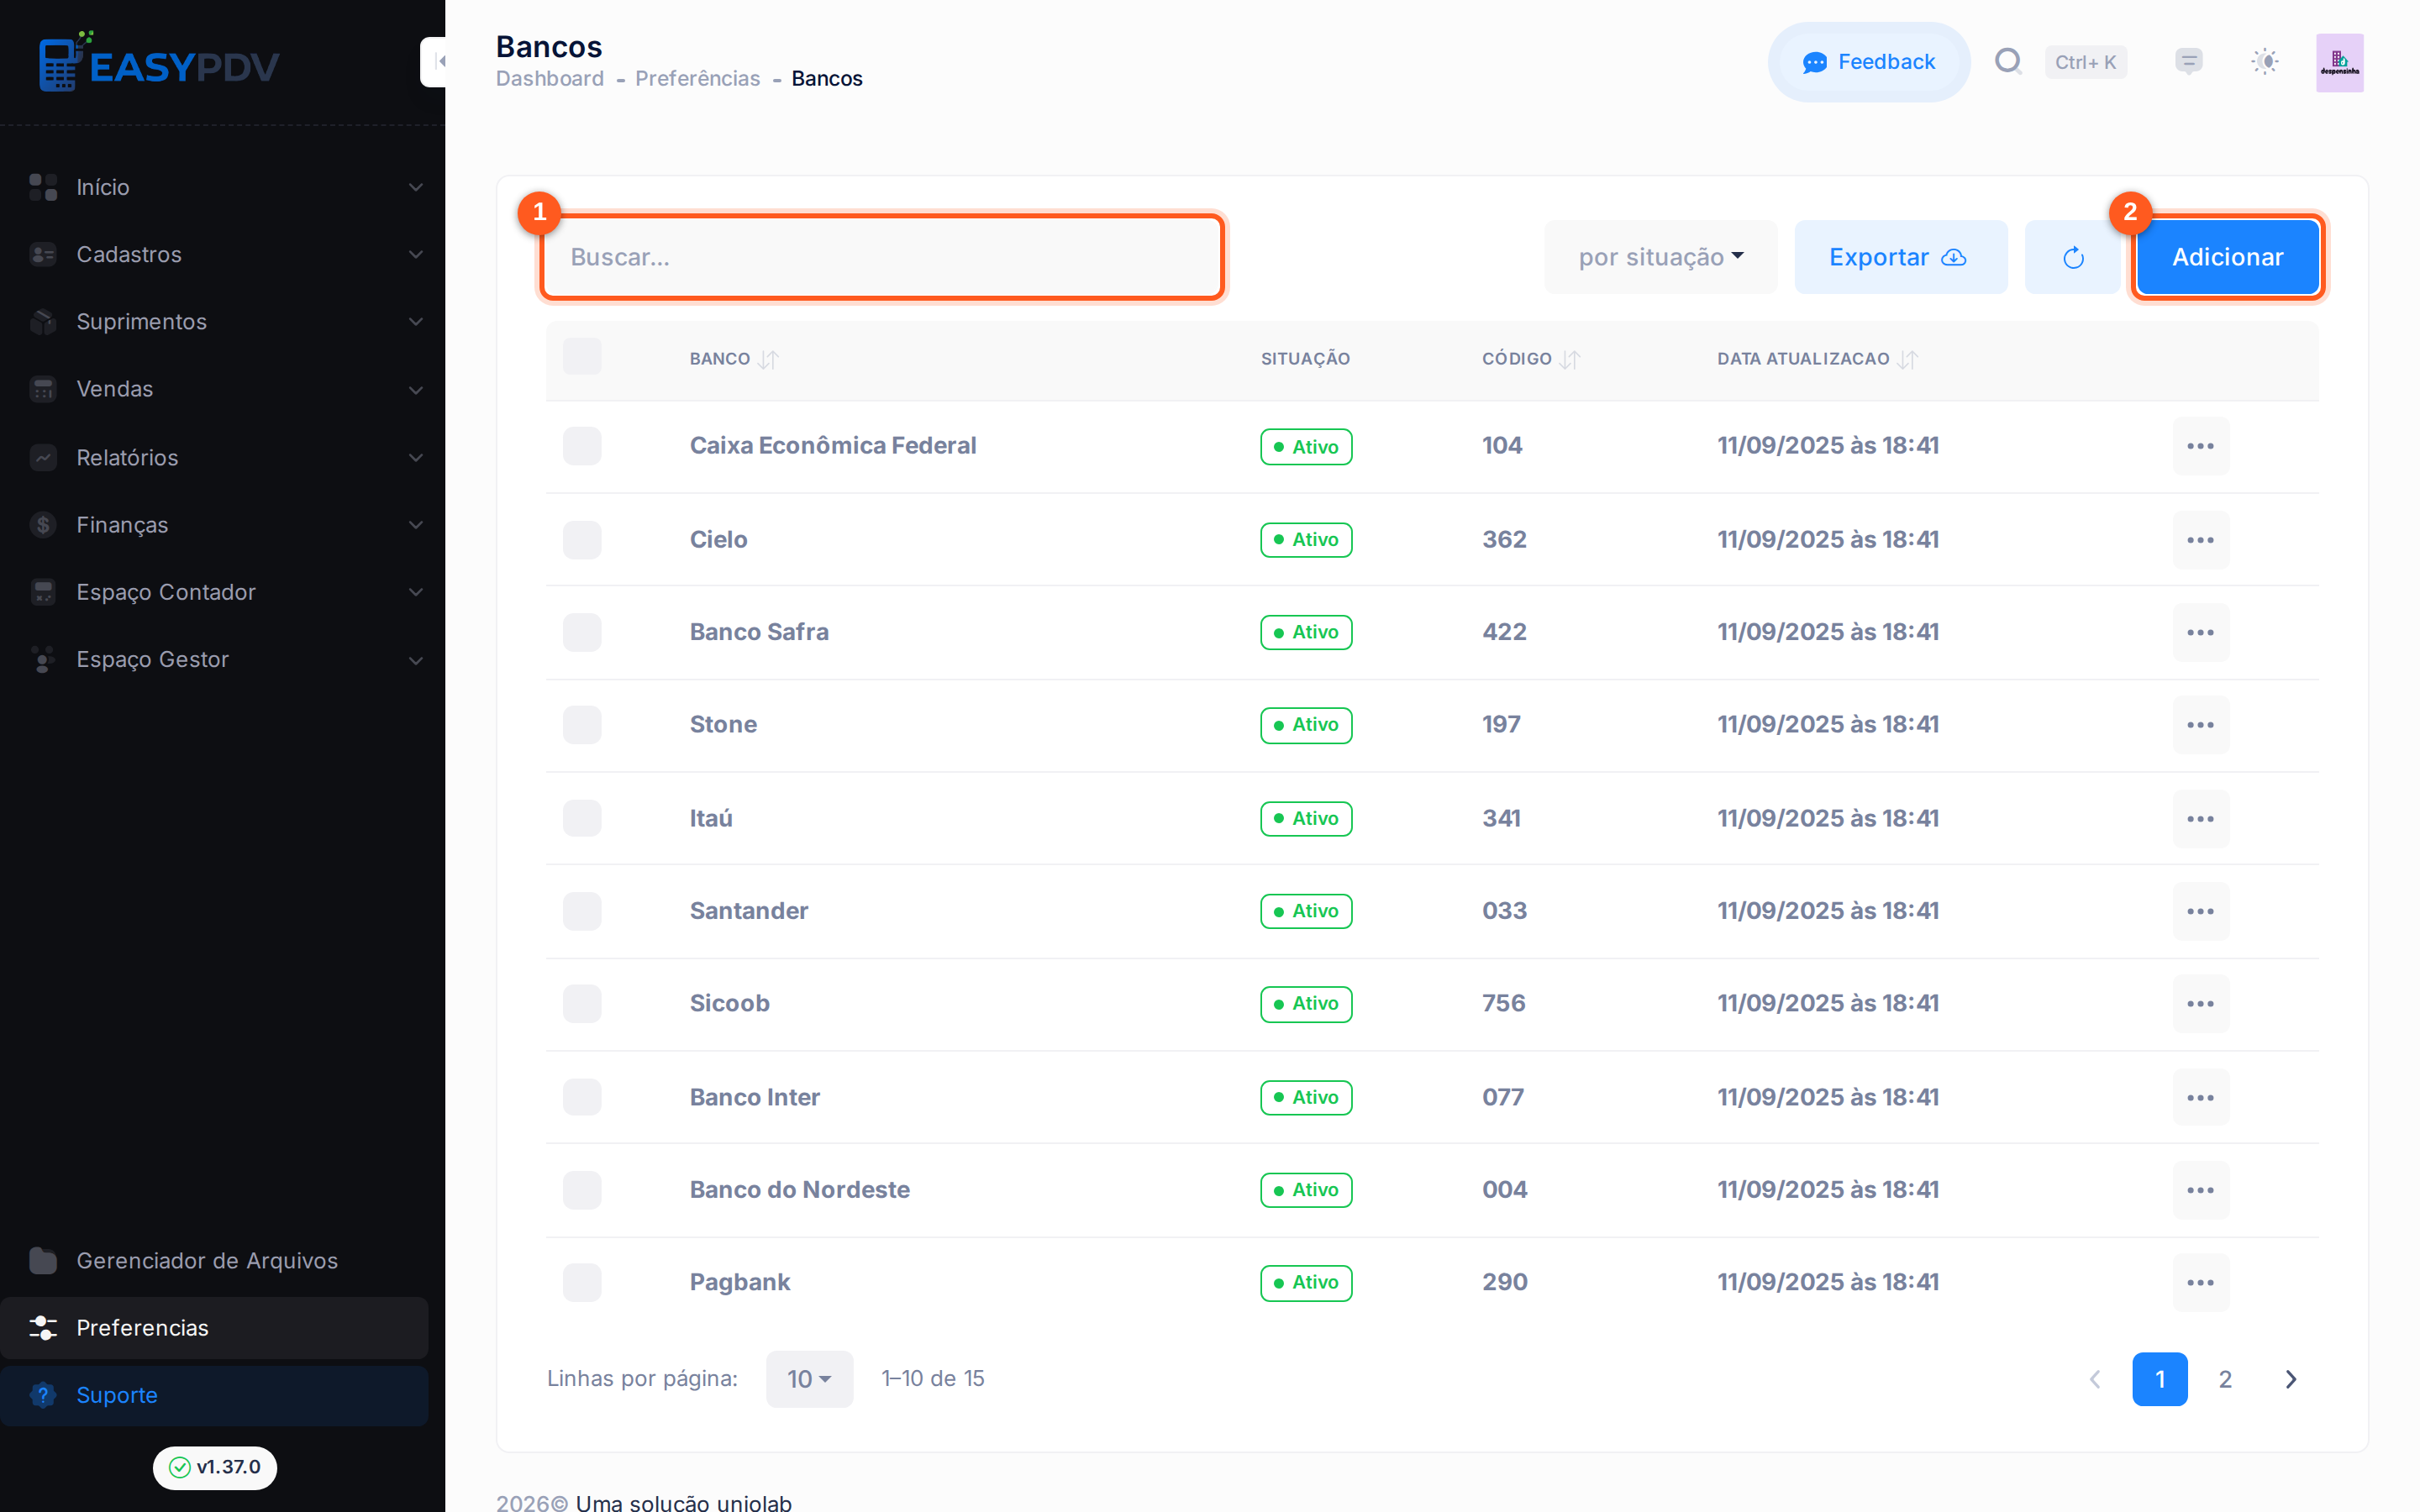
Task: Sort table by Código column
Action: [x=1530, y=359]
